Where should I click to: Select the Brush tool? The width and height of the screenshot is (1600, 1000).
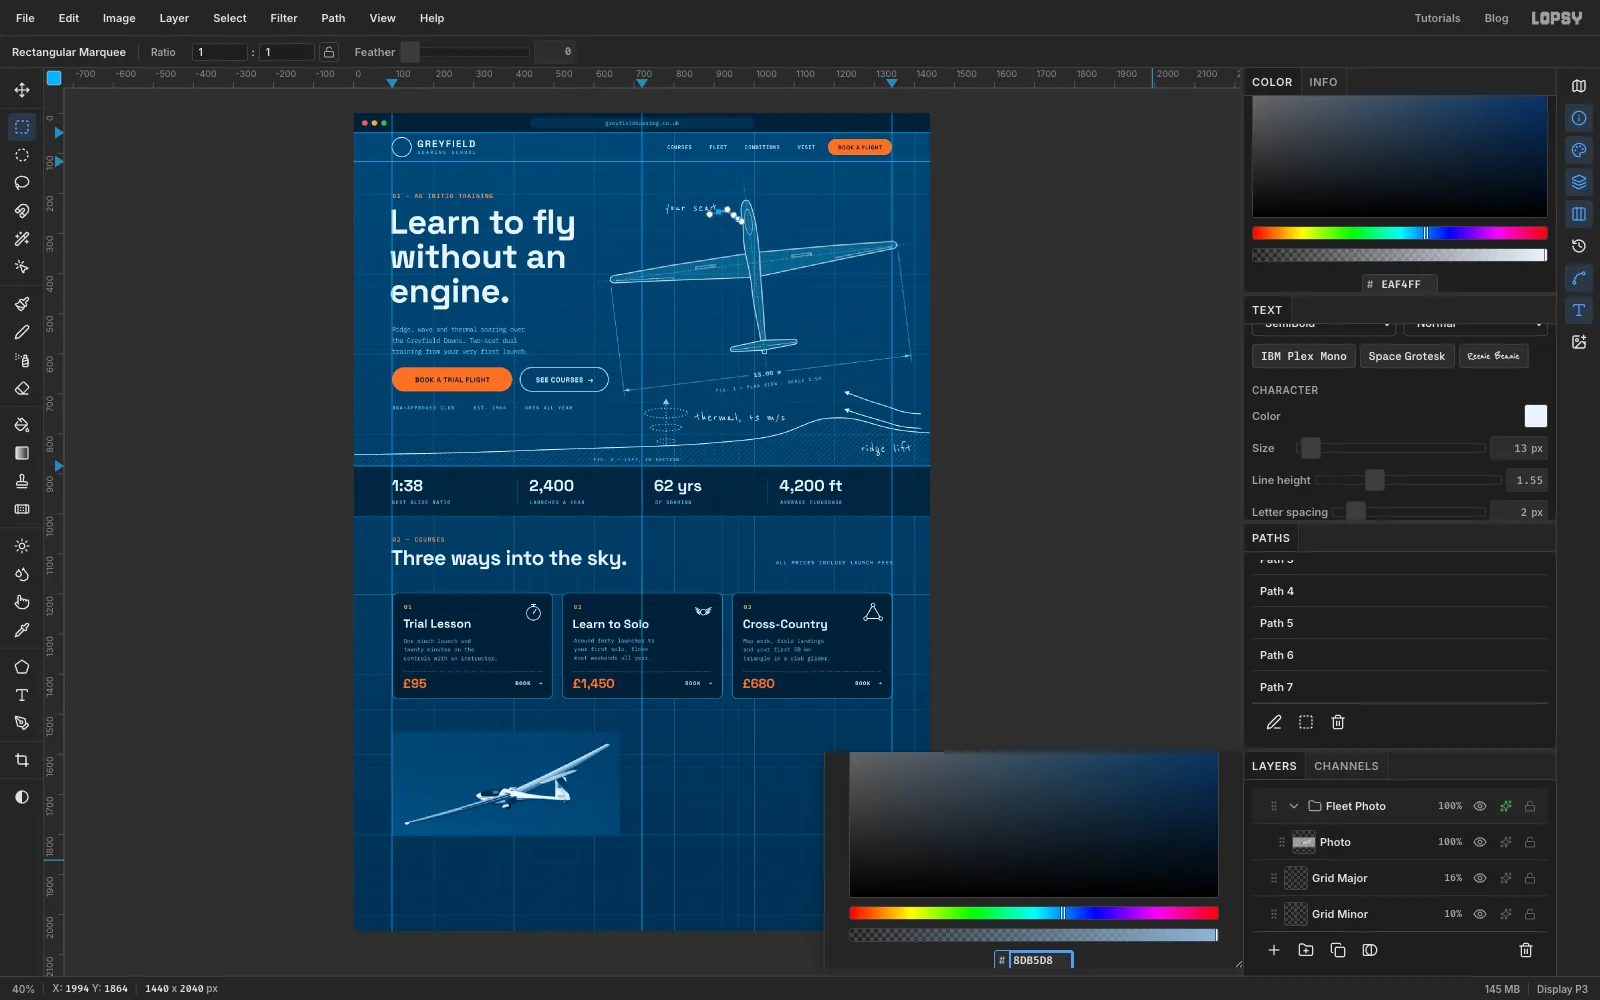pos(22,304)
